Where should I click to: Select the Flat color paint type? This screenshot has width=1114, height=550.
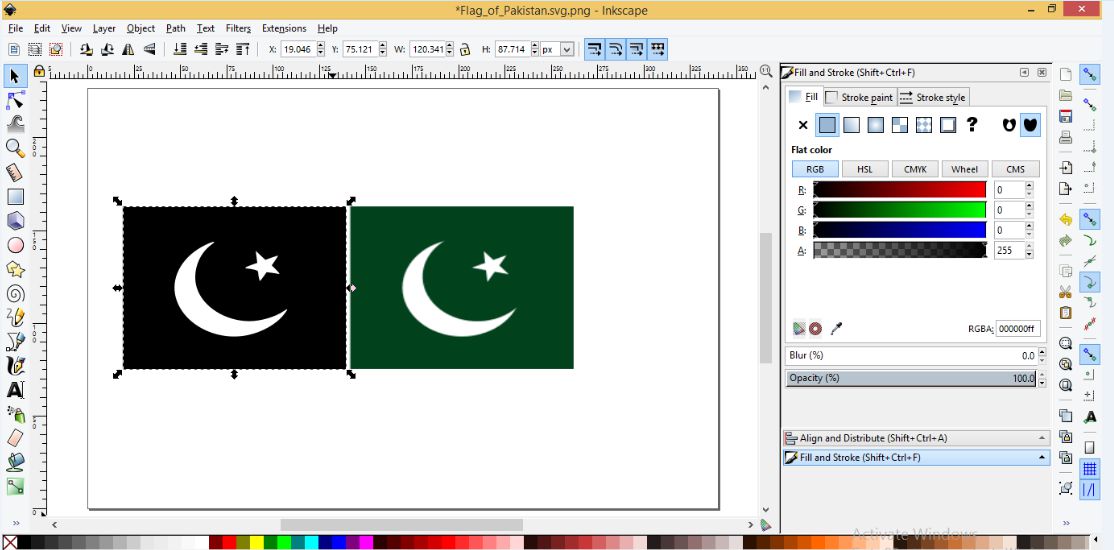coord(827,125)
